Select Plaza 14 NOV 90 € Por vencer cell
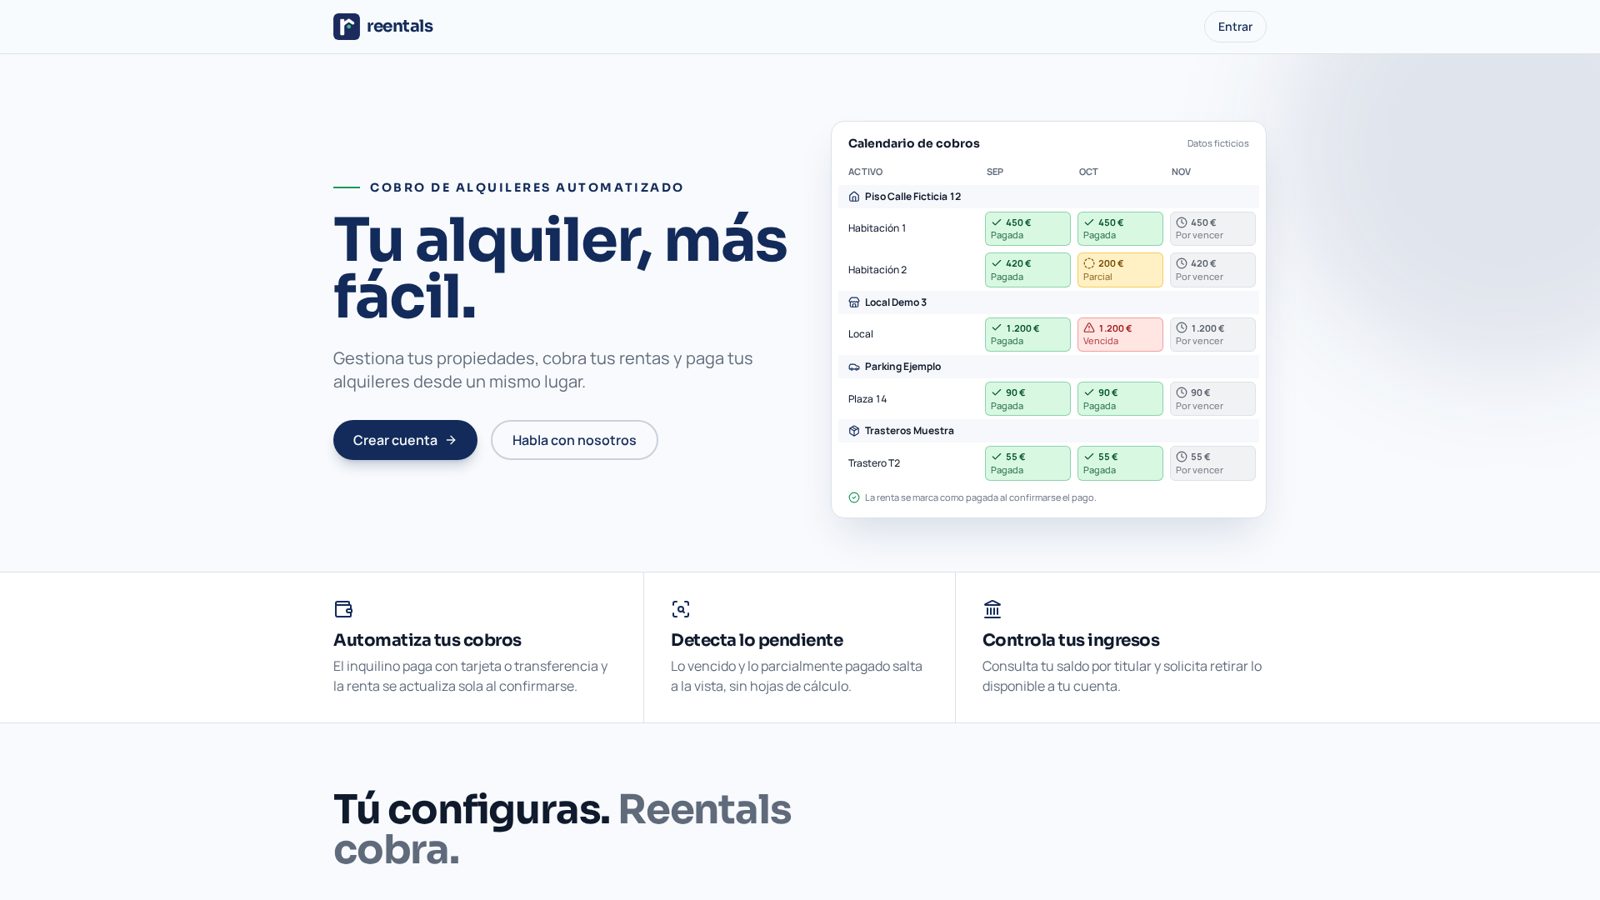The height and width of the screenshot is (900, 1600). coord(1212,399)
